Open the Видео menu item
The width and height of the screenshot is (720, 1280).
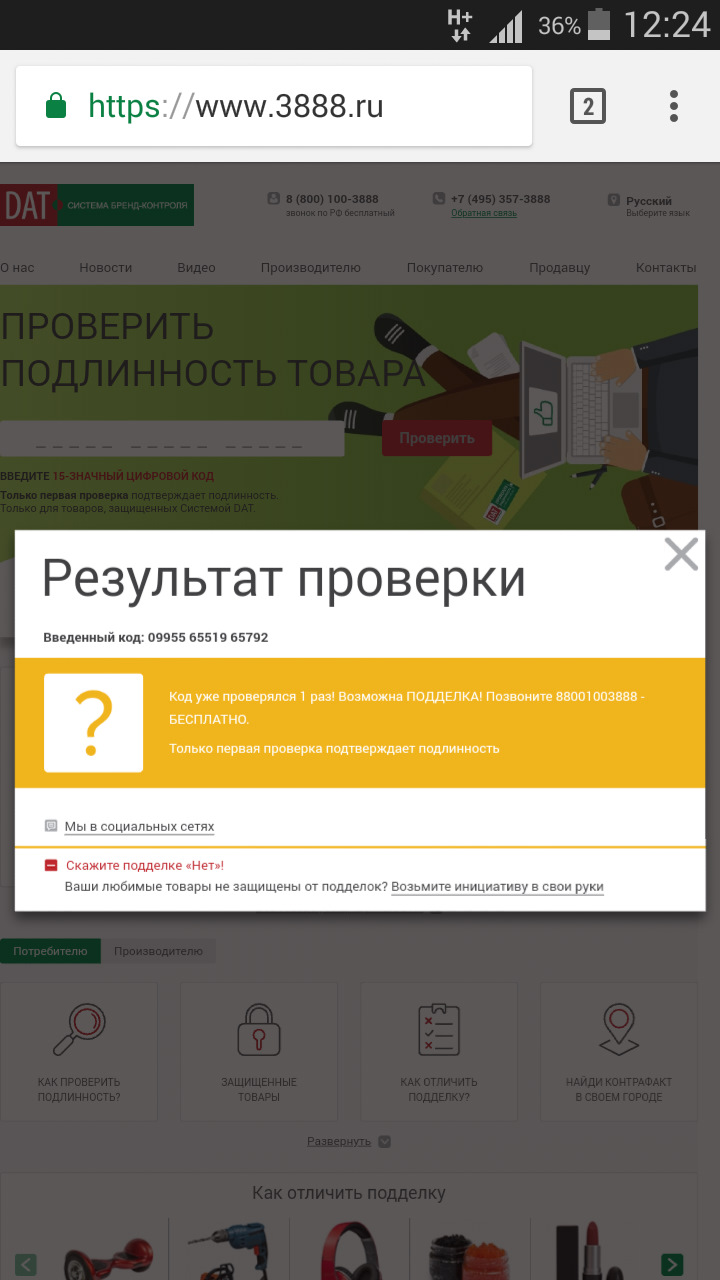click(196, 268)
